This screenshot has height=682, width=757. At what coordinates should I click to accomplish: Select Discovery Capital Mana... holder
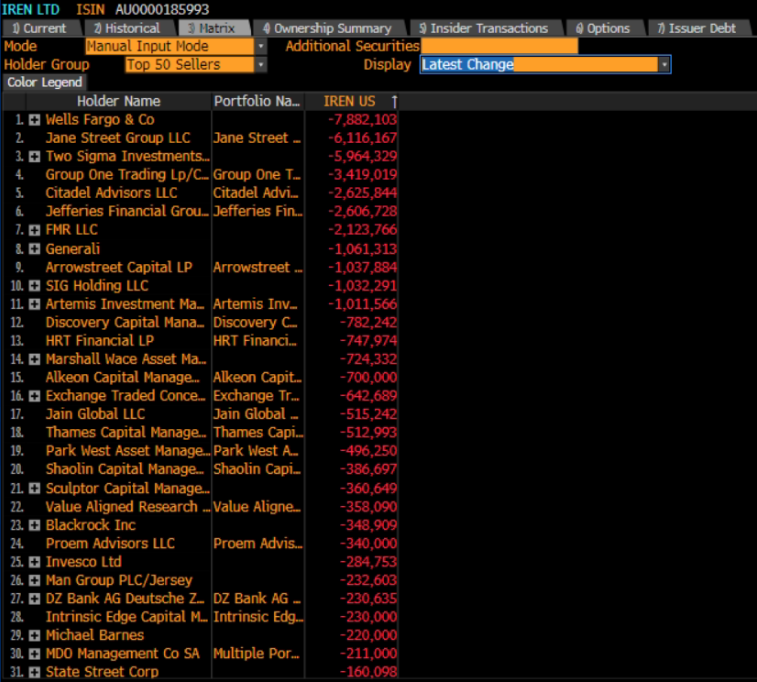[125, 322]
